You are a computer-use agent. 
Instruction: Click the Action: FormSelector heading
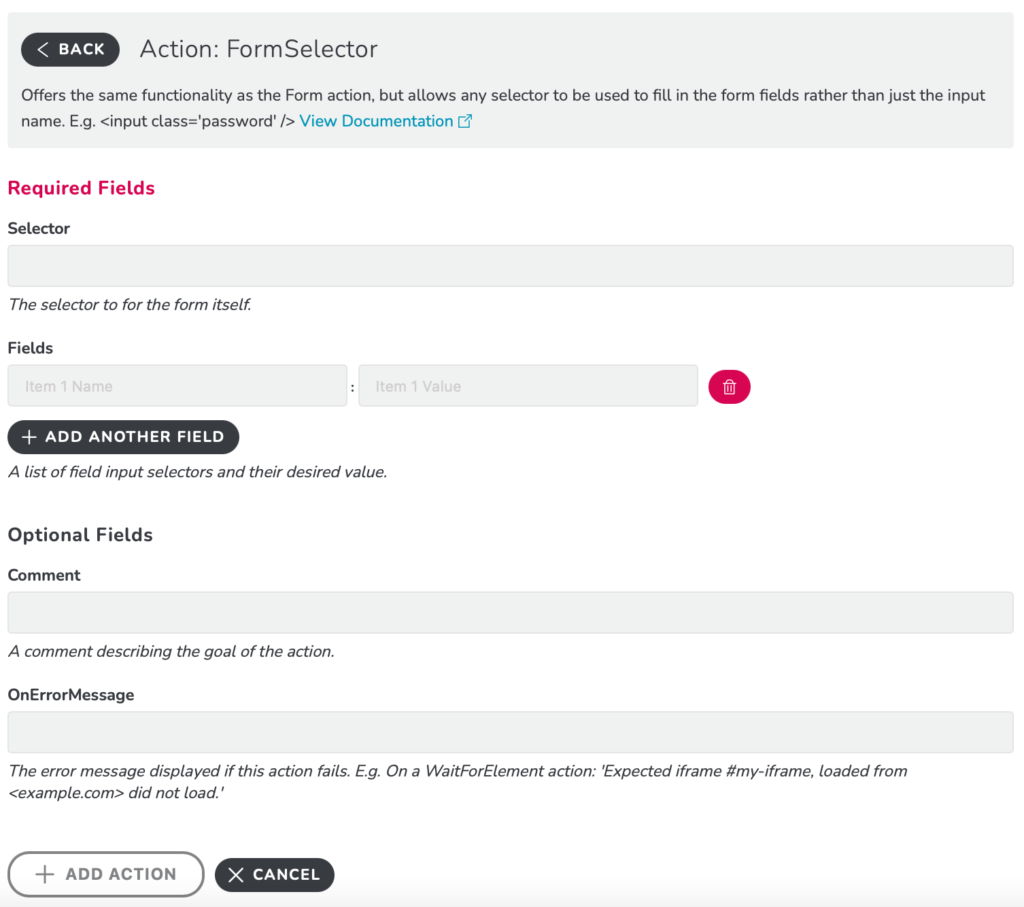coord(259,49)
